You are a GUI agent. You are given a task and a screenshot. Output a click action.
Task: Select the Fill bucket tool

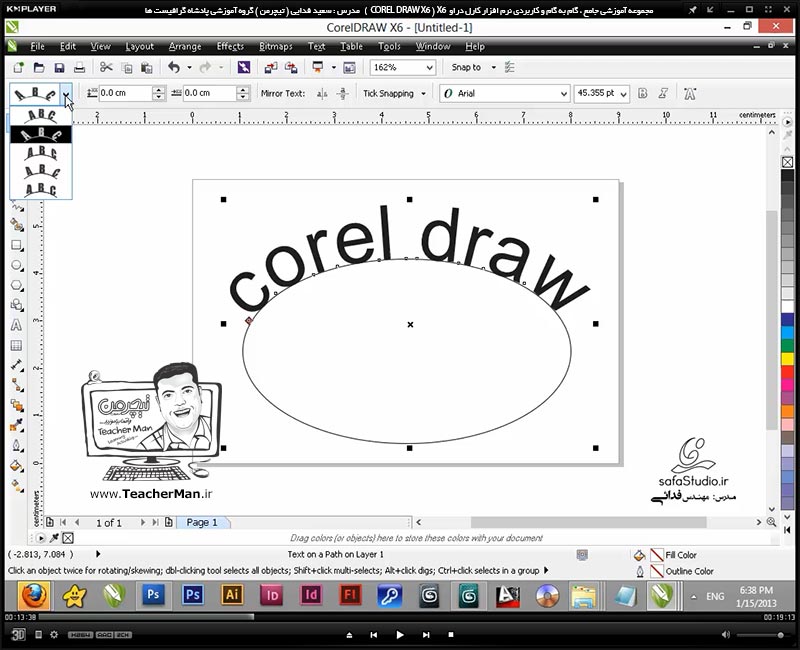17,465
